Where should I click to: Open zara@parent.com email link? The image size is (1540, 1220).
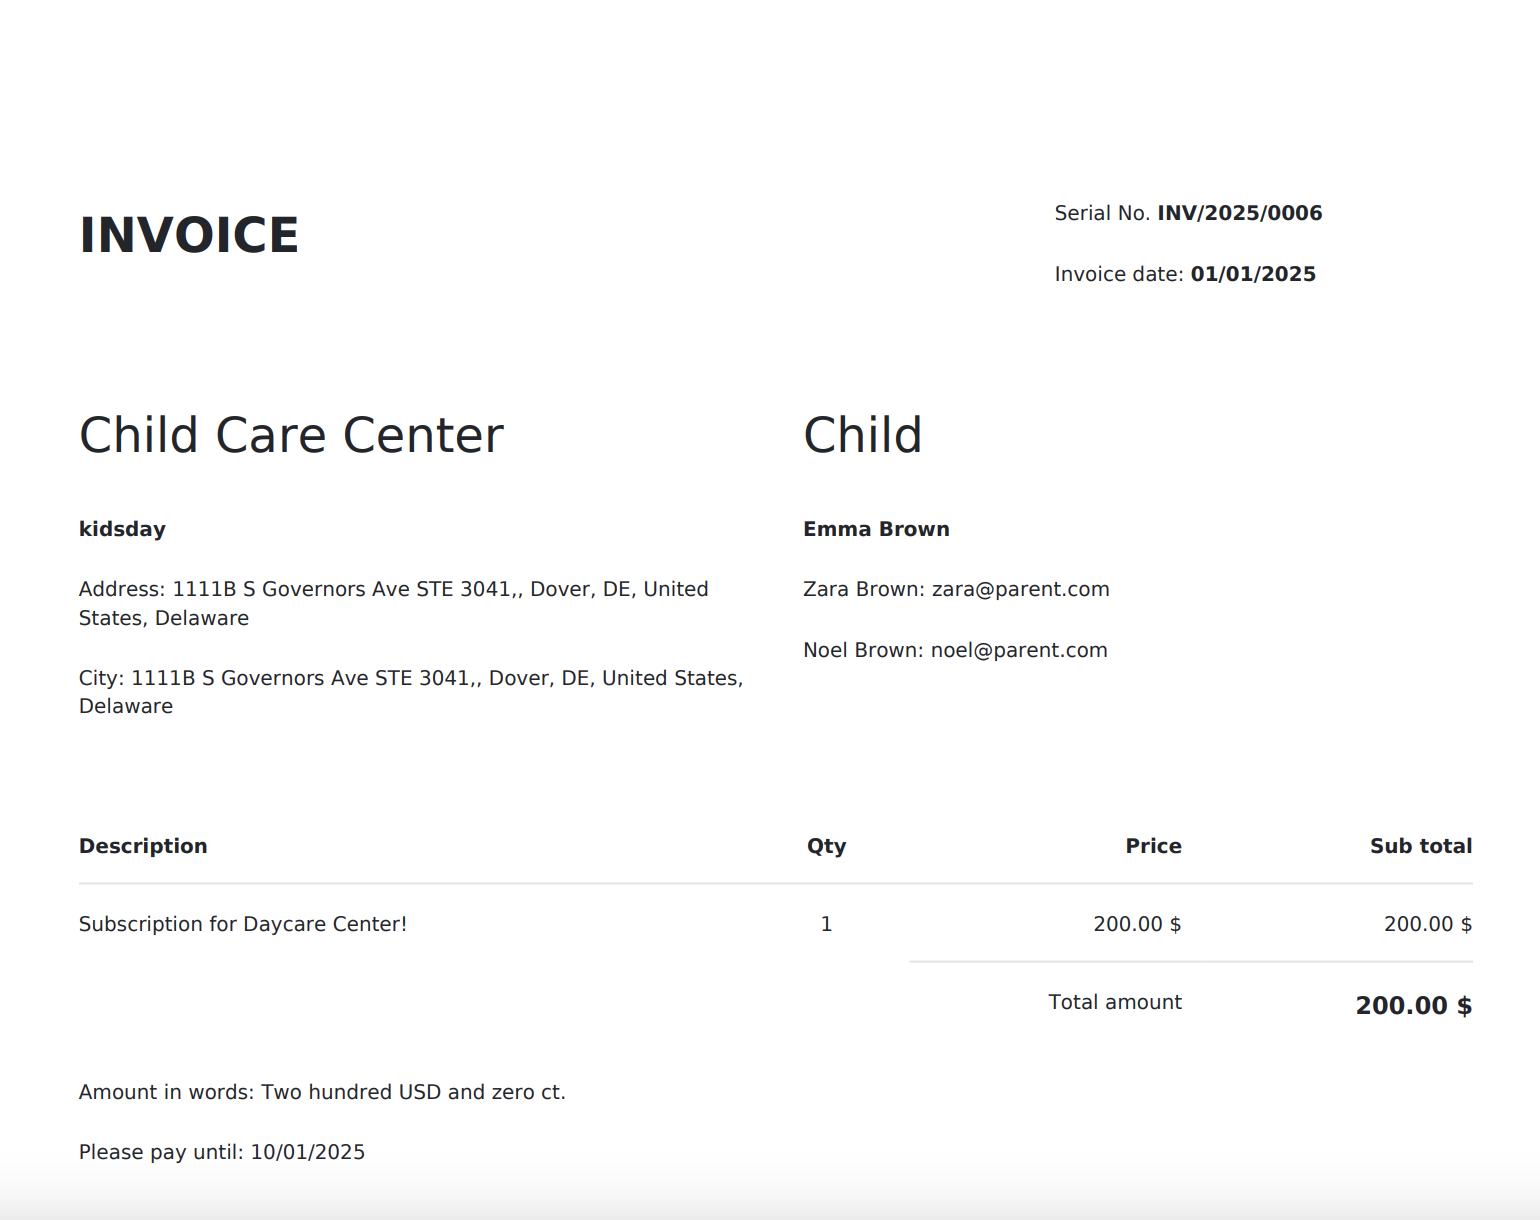(1020, 589)
